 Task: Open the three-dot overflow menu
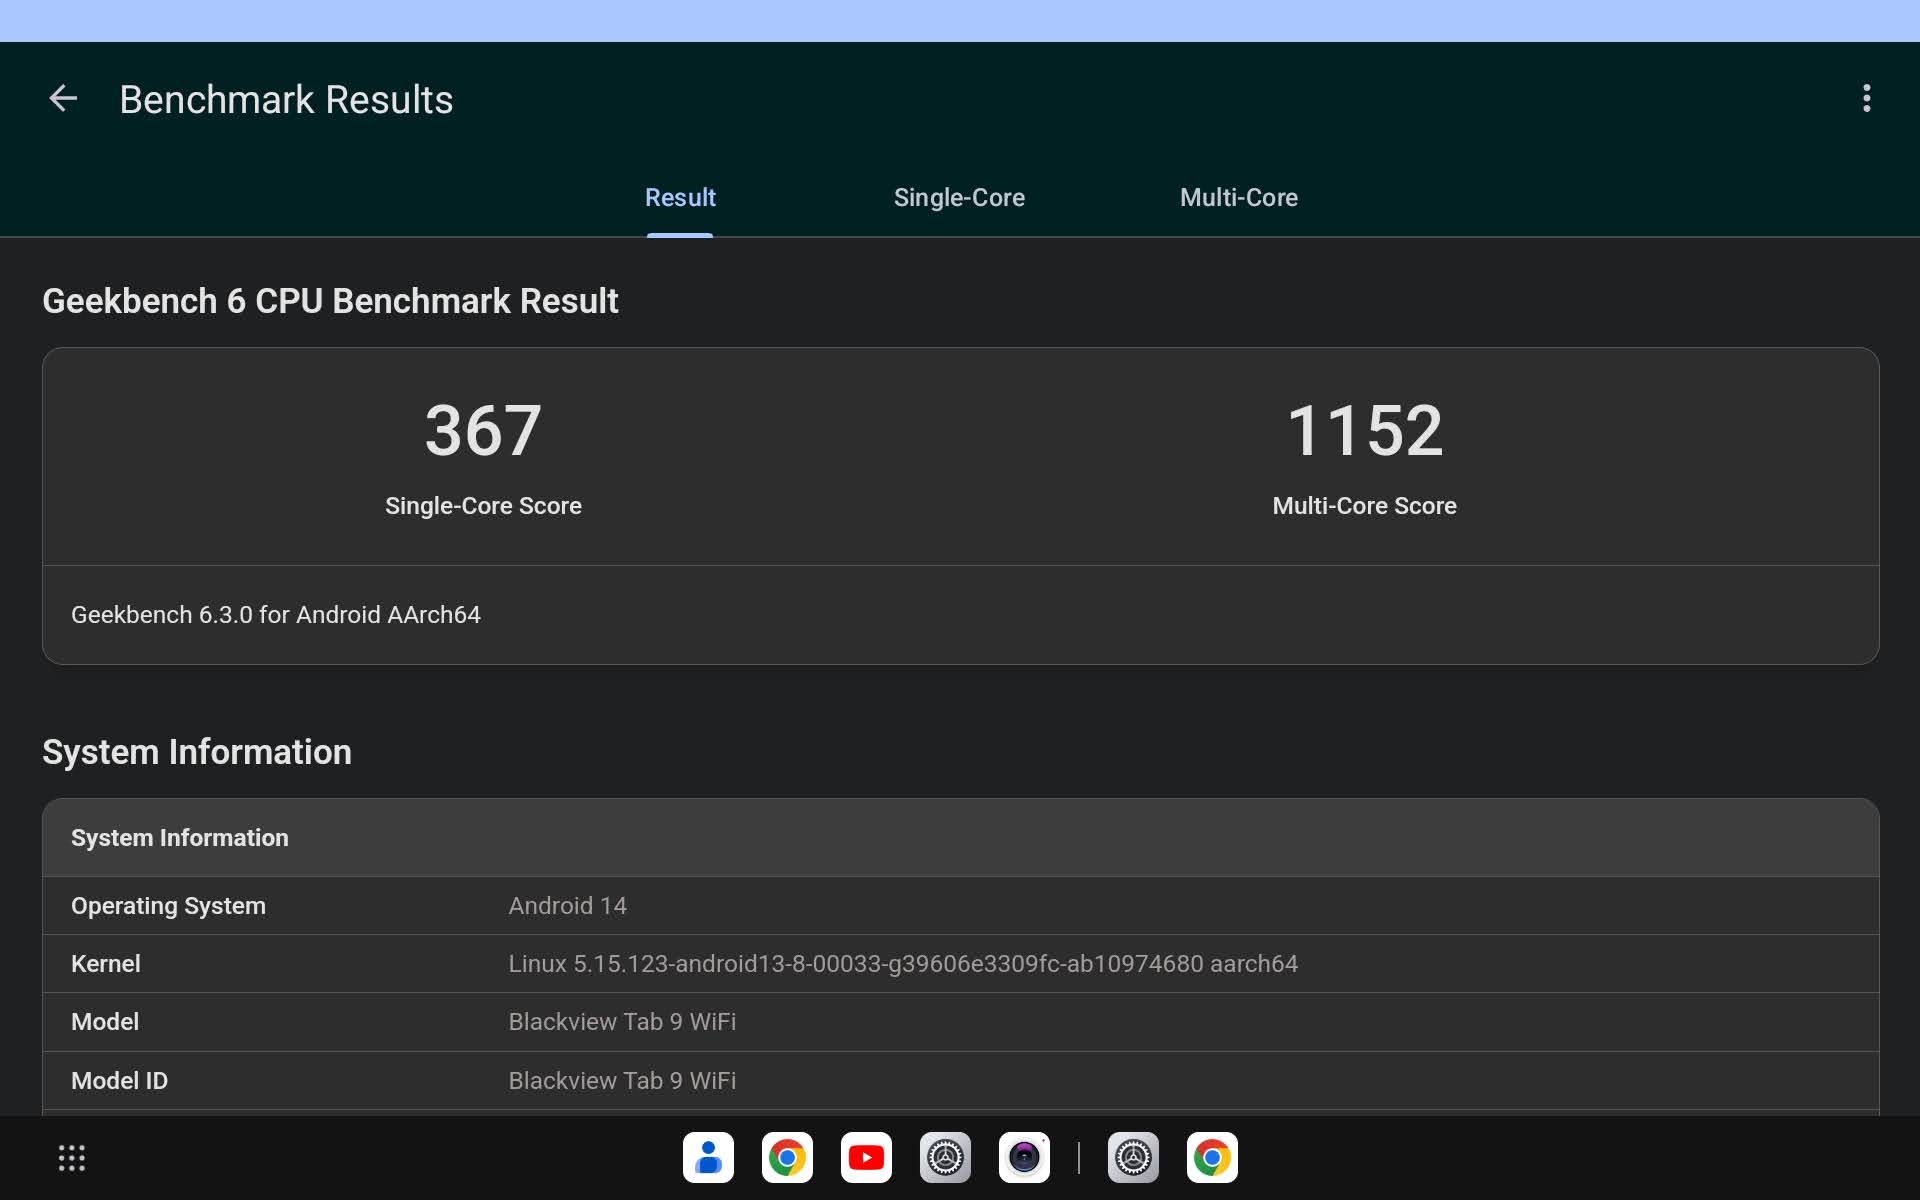point(1866,98)
